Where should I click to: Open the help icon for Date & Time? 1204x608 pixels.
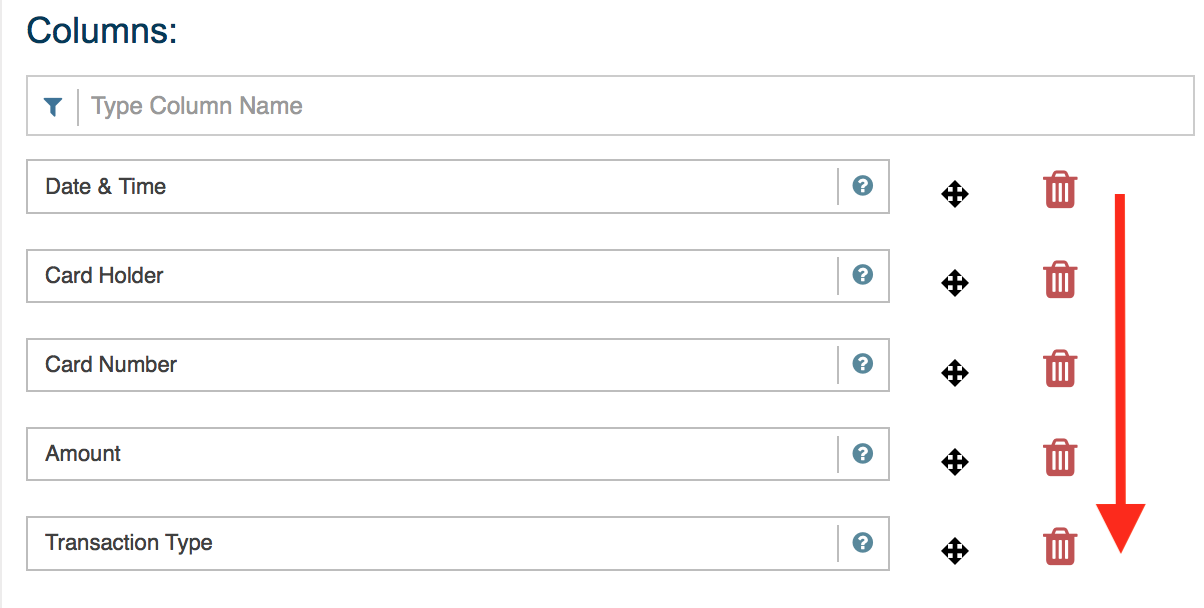click(862, 186)
